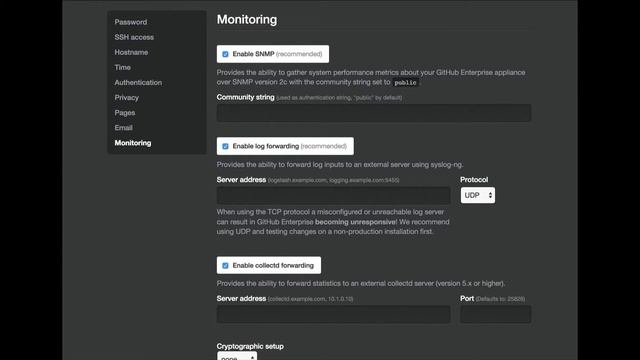Open the Password settings section

coord(131,22)
